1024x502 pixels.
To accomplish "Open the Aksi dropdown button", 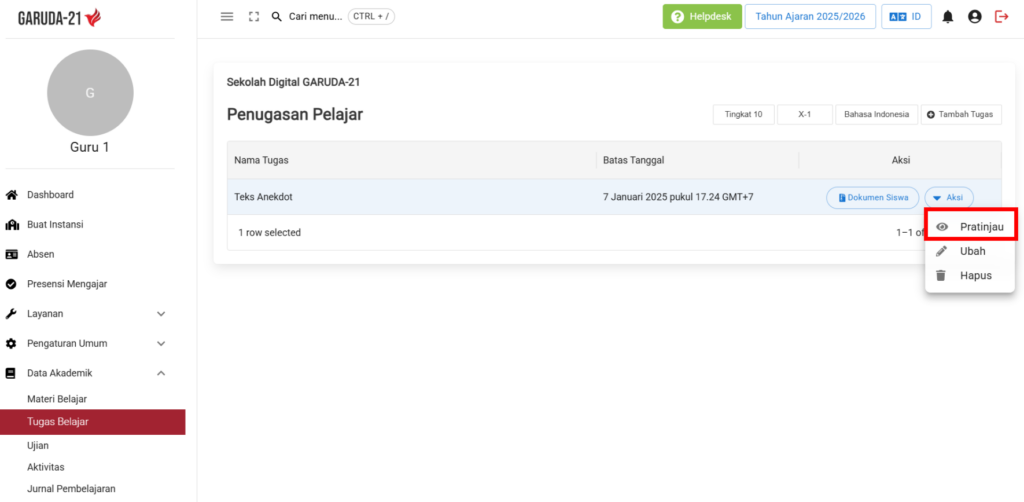I will pyautogui.click(x=949, y=197).
